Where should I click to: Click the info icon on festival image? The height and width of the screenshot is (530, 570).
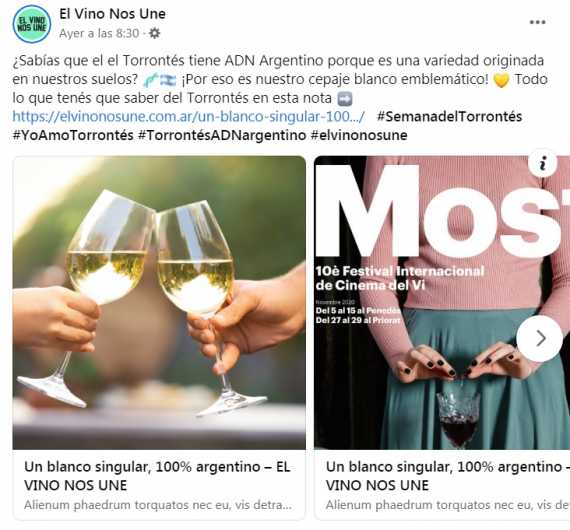[x=543, y=163]
